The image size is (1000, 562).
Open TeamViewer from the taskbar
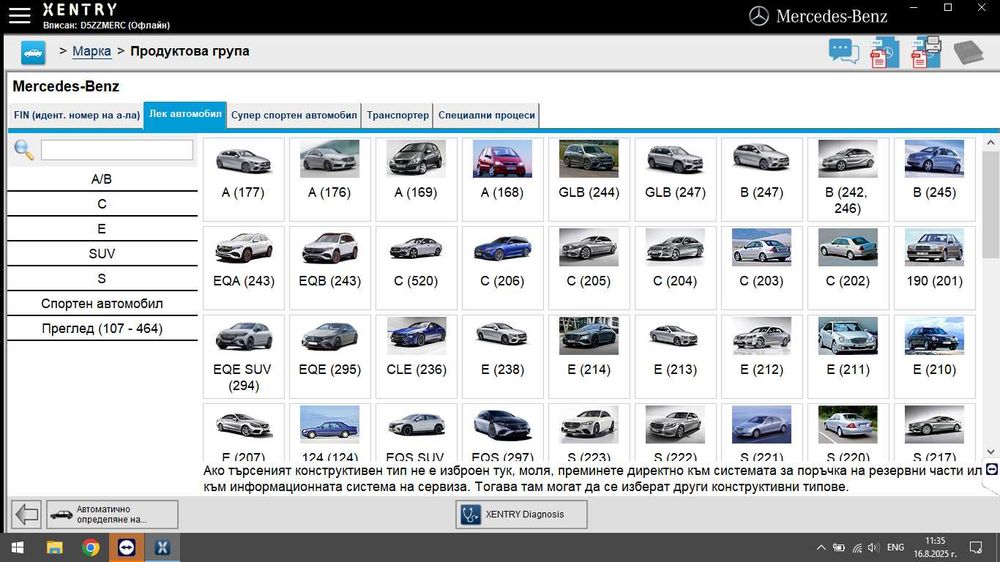click(126, 548)
